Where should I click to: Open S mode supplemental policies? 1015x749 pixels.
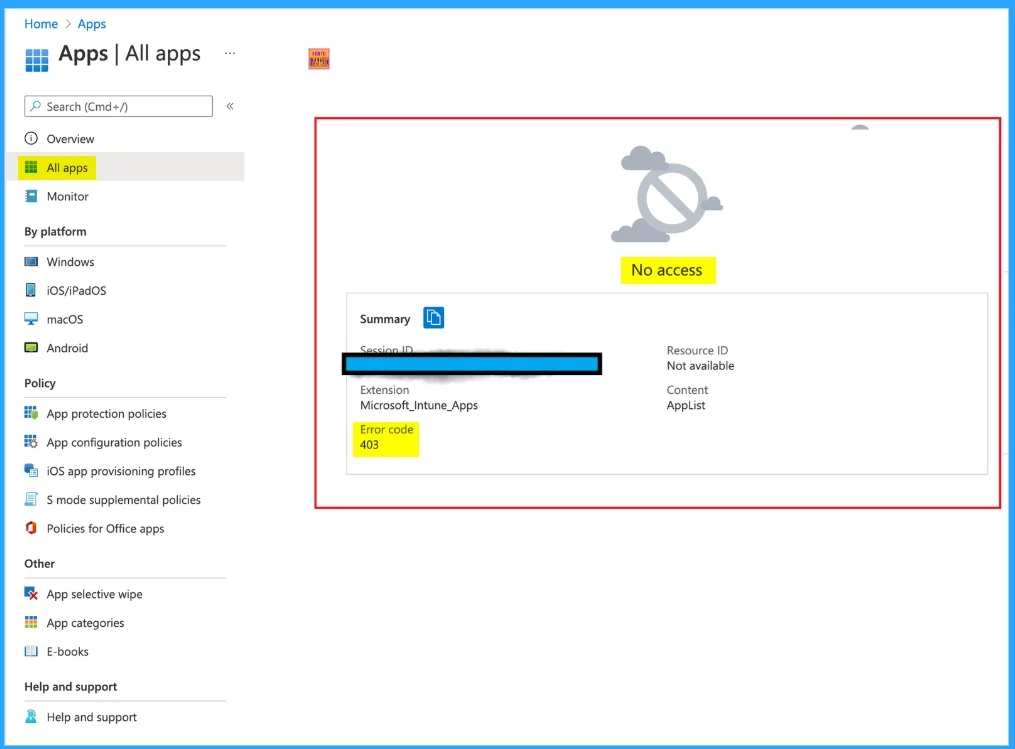(125, 500)
